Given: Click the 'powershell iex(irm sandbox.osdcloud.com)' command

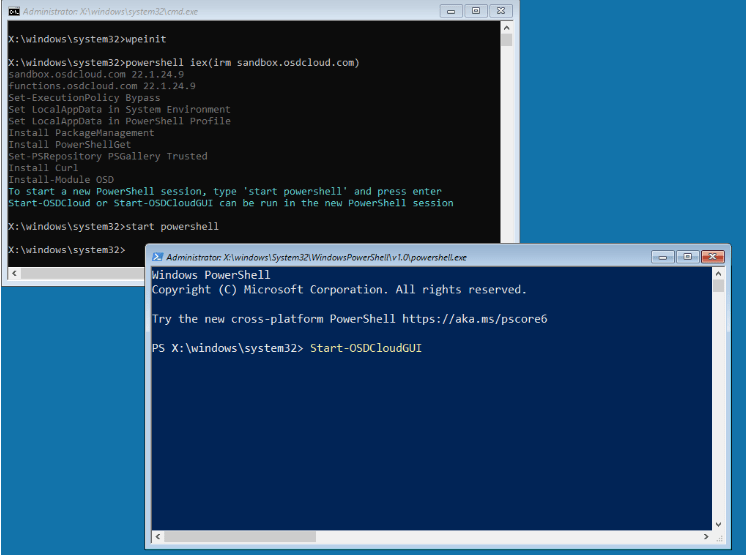Looking at the screenshot, I should (242, 62).
